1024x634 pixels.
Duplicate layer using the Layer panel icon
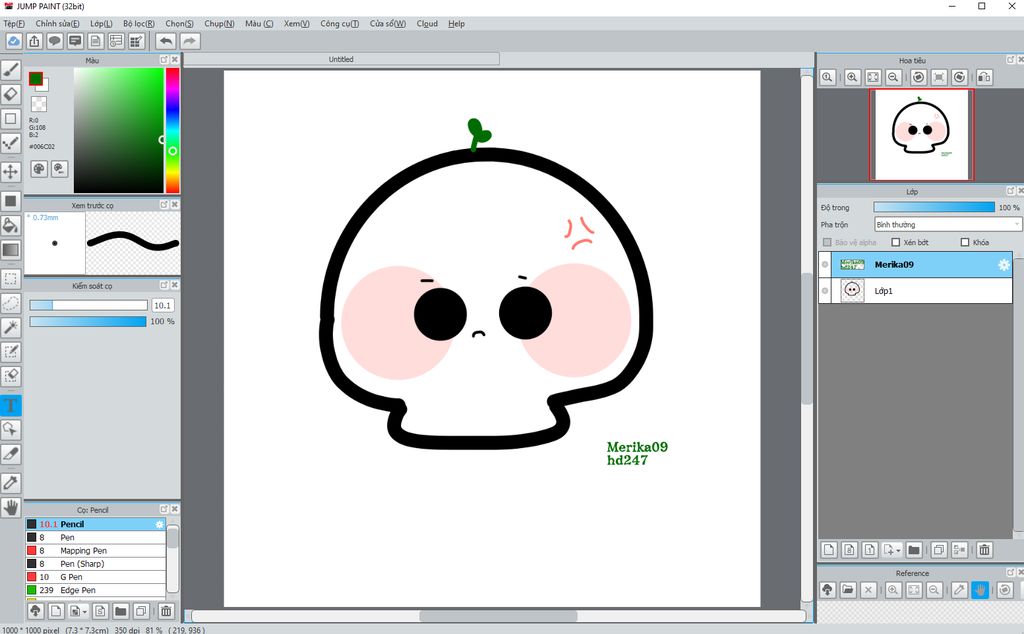pos(938,550)
